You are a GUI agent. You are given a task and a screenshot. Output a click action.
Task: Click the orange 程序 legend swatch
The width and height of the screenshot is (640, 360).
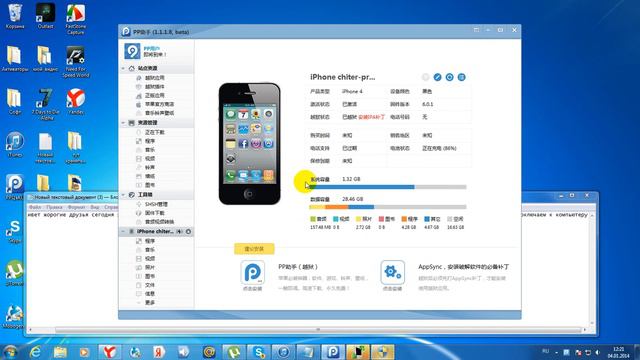coord(404,219)
